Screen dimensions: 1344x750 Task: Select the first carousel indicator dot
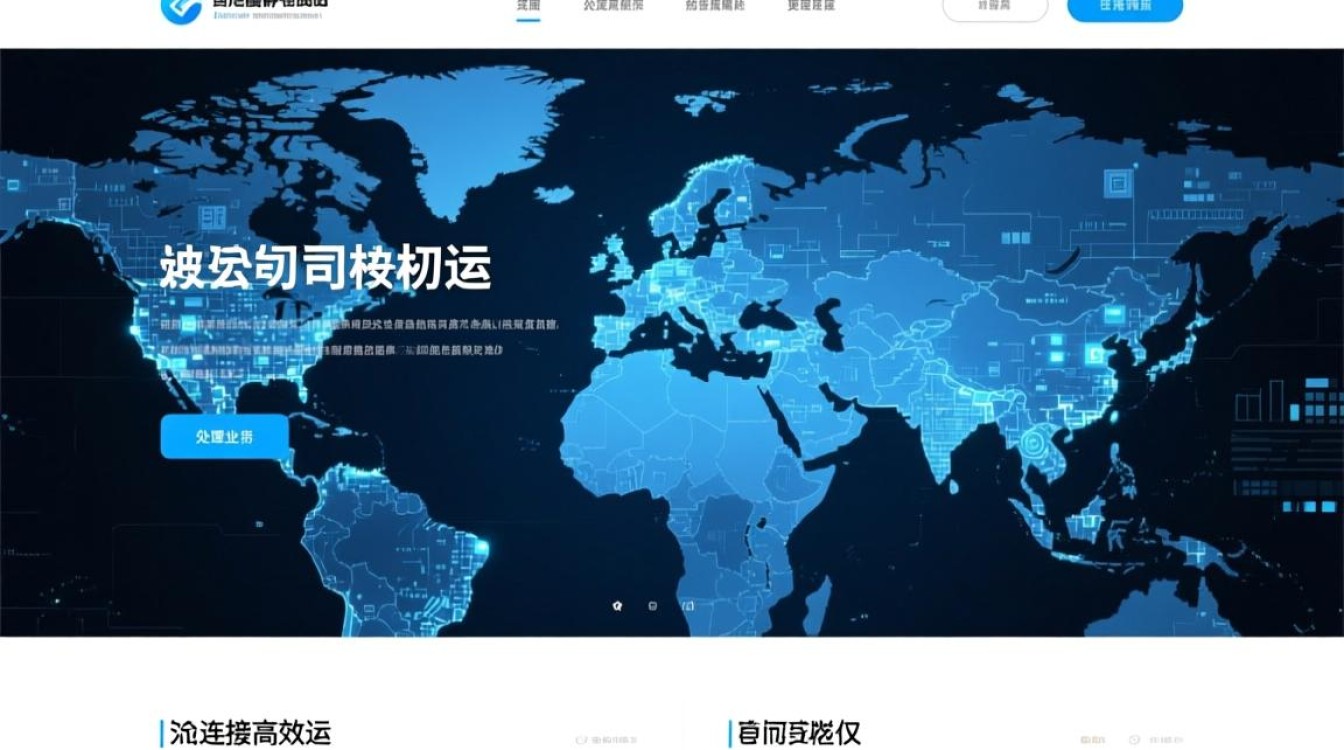click(617, 606)
